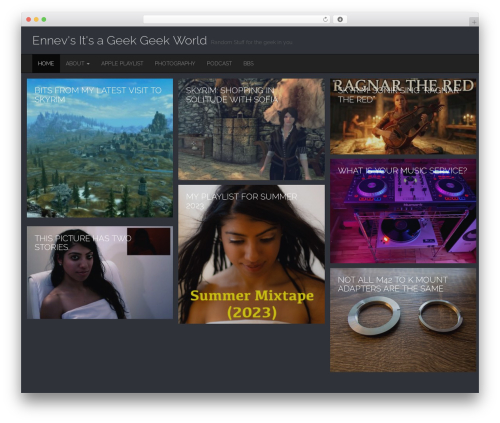Screen dimensions: 500x423
Task: Expand the About dropdown menu
Action: [77, 63]
